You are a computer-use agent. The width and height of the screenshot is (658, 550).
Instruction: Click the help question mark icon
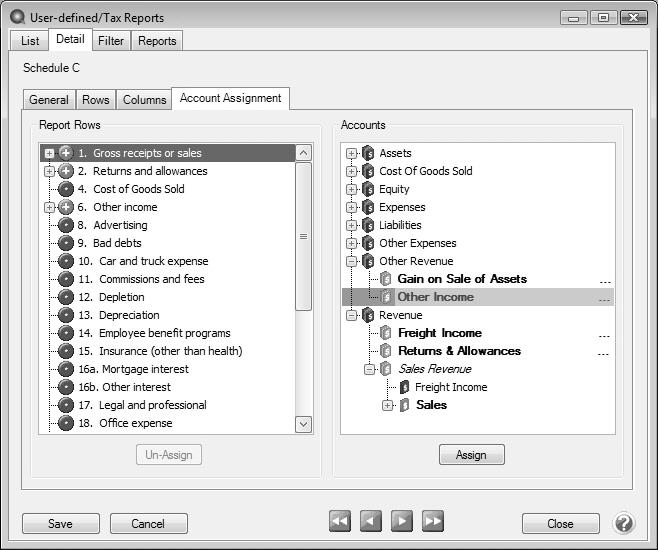[x=623, y=523]
